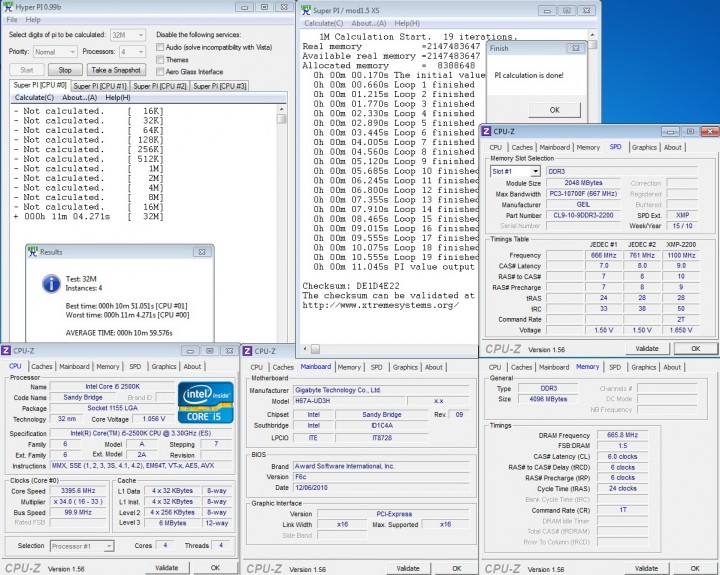Click Take a Snapshot button
This screenshot has height=575, width=720.
(x=116, y=70)
